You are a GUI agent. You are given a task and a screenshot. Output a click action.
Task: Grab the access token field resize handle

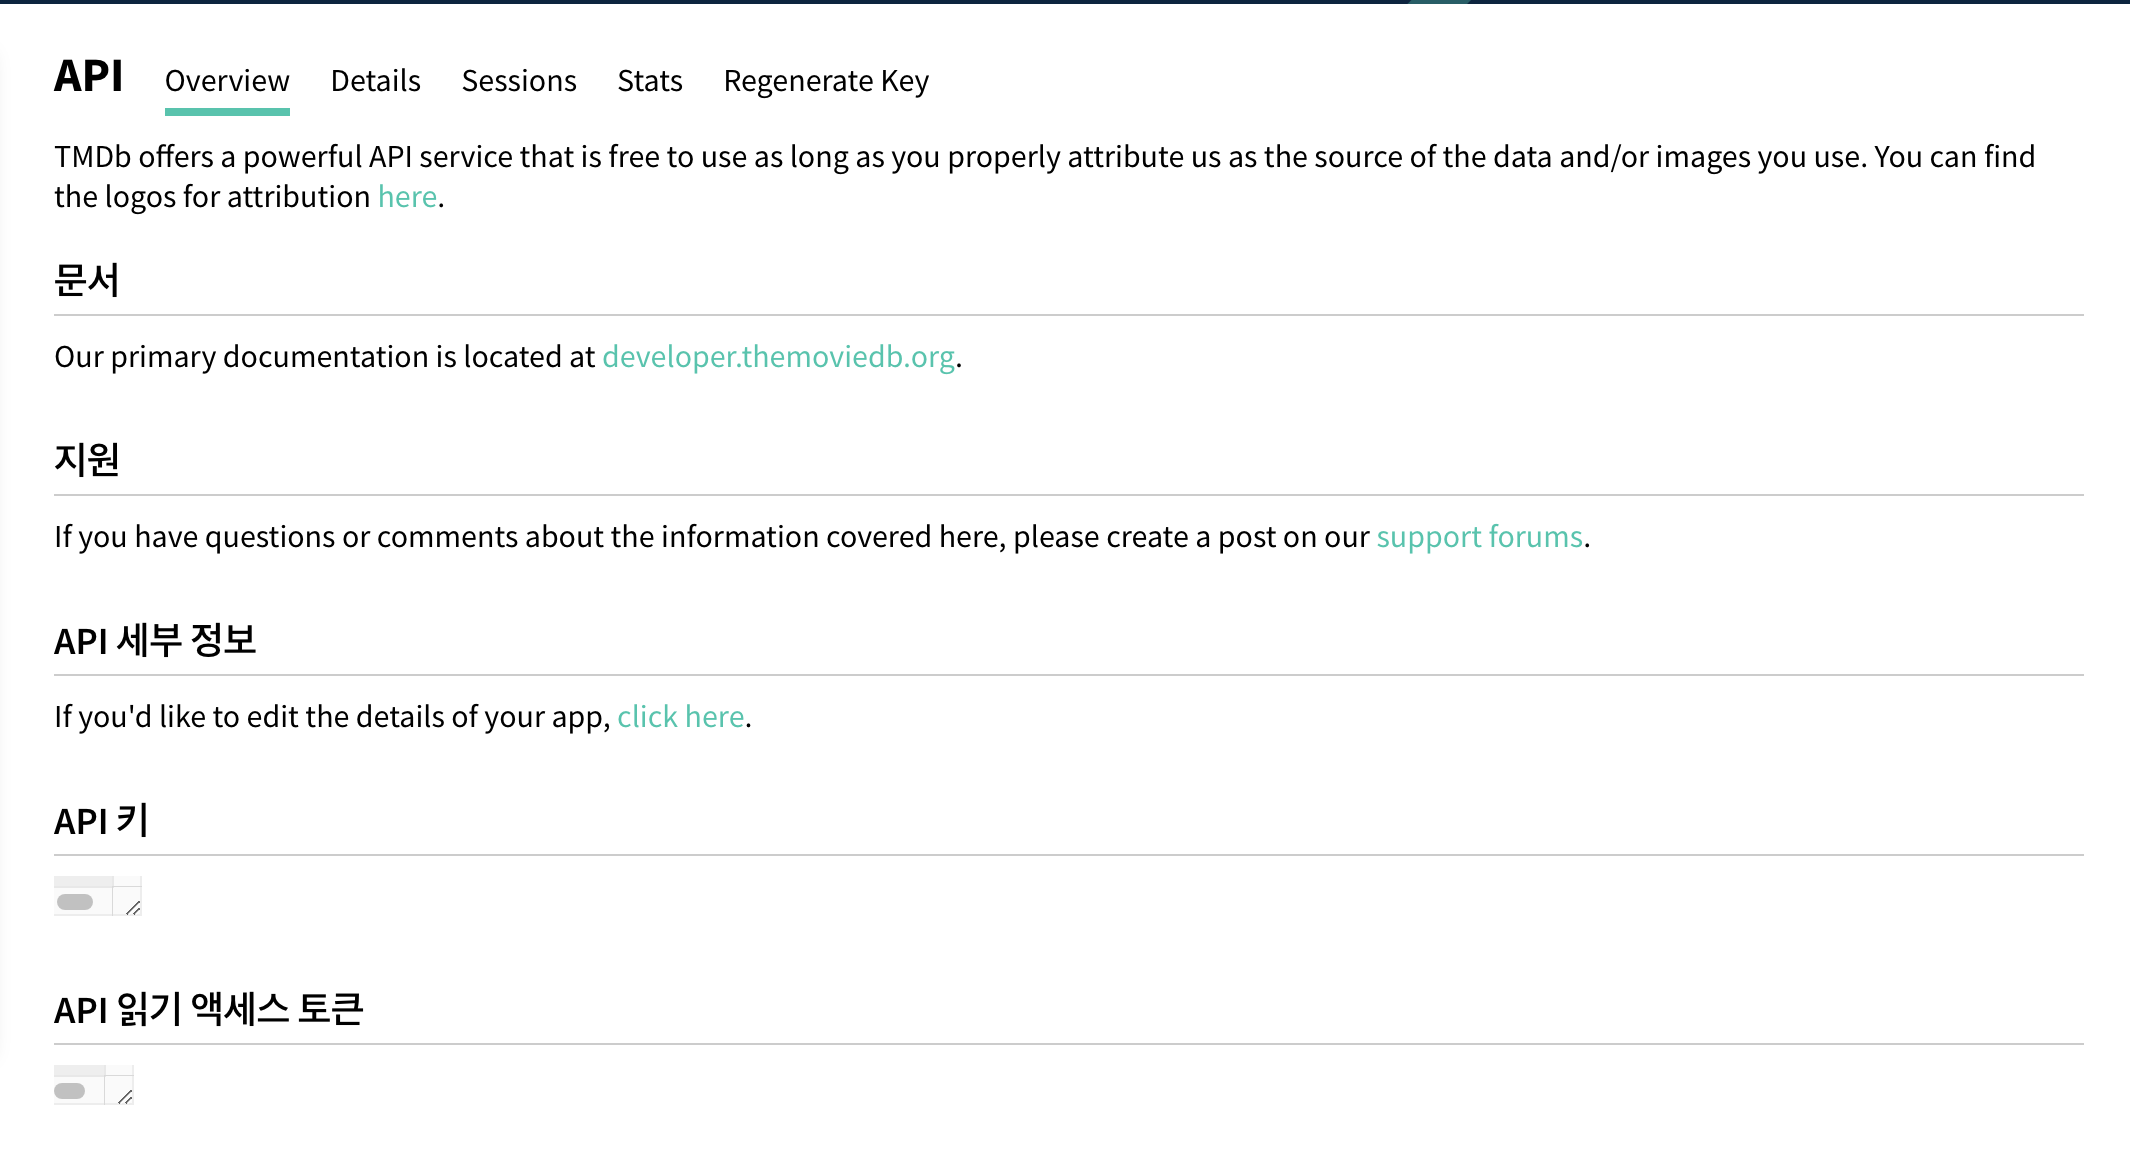coord(125,1097)
